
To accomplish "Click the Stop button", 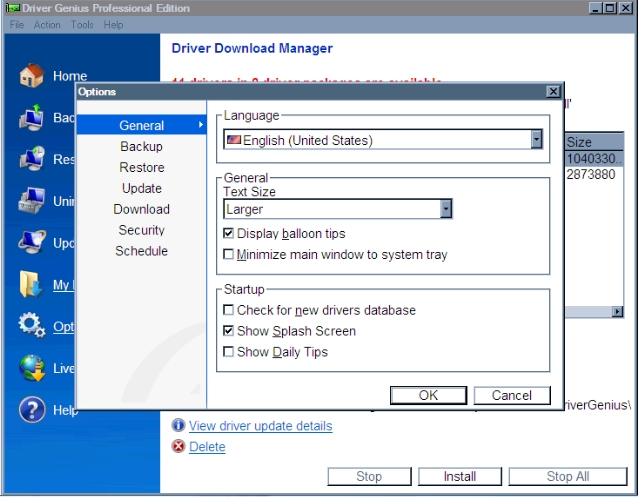I will (x=369, y=476).
